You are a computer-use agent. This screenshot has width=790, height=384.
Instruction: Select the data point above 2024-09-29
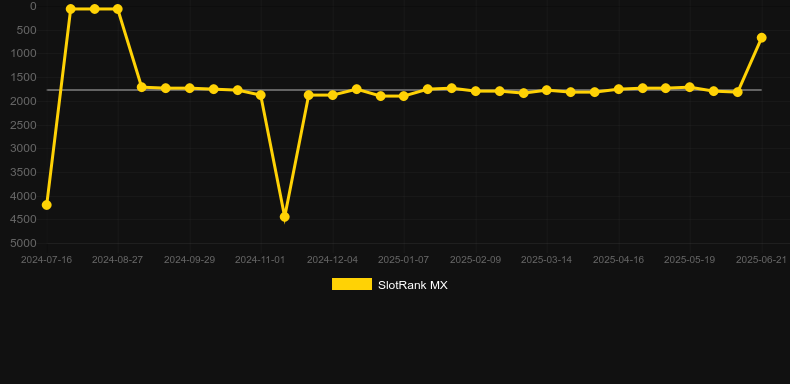(189, 88)
